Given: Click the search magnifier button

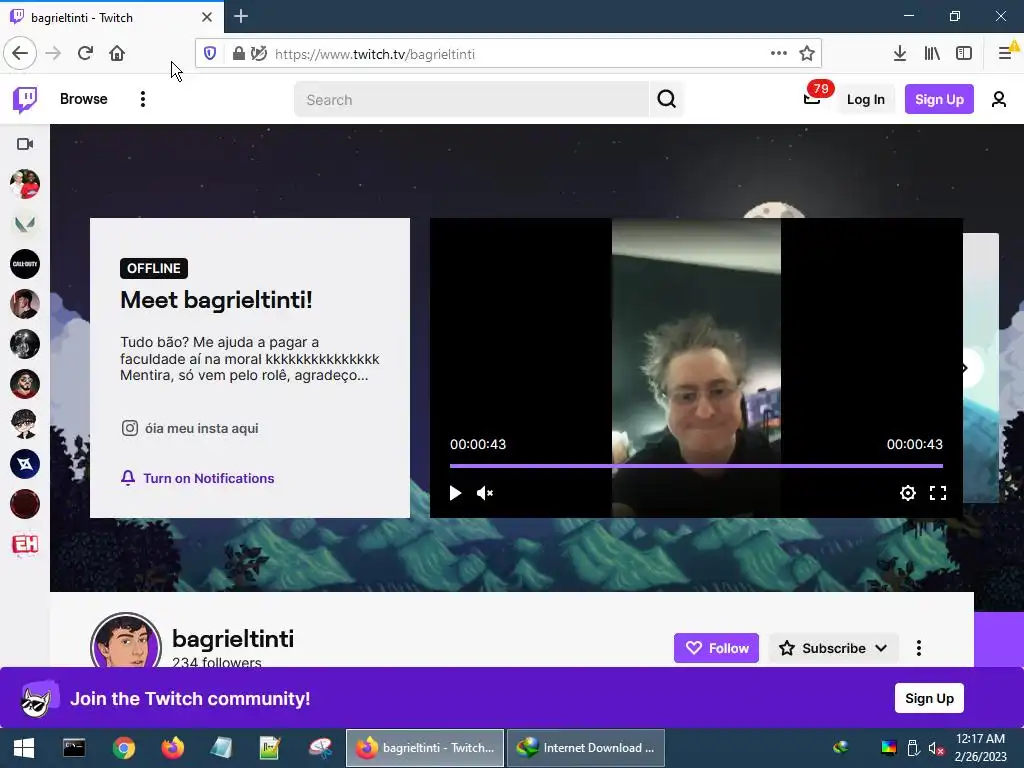Looking at the screenshot, I should coord(666,99).
